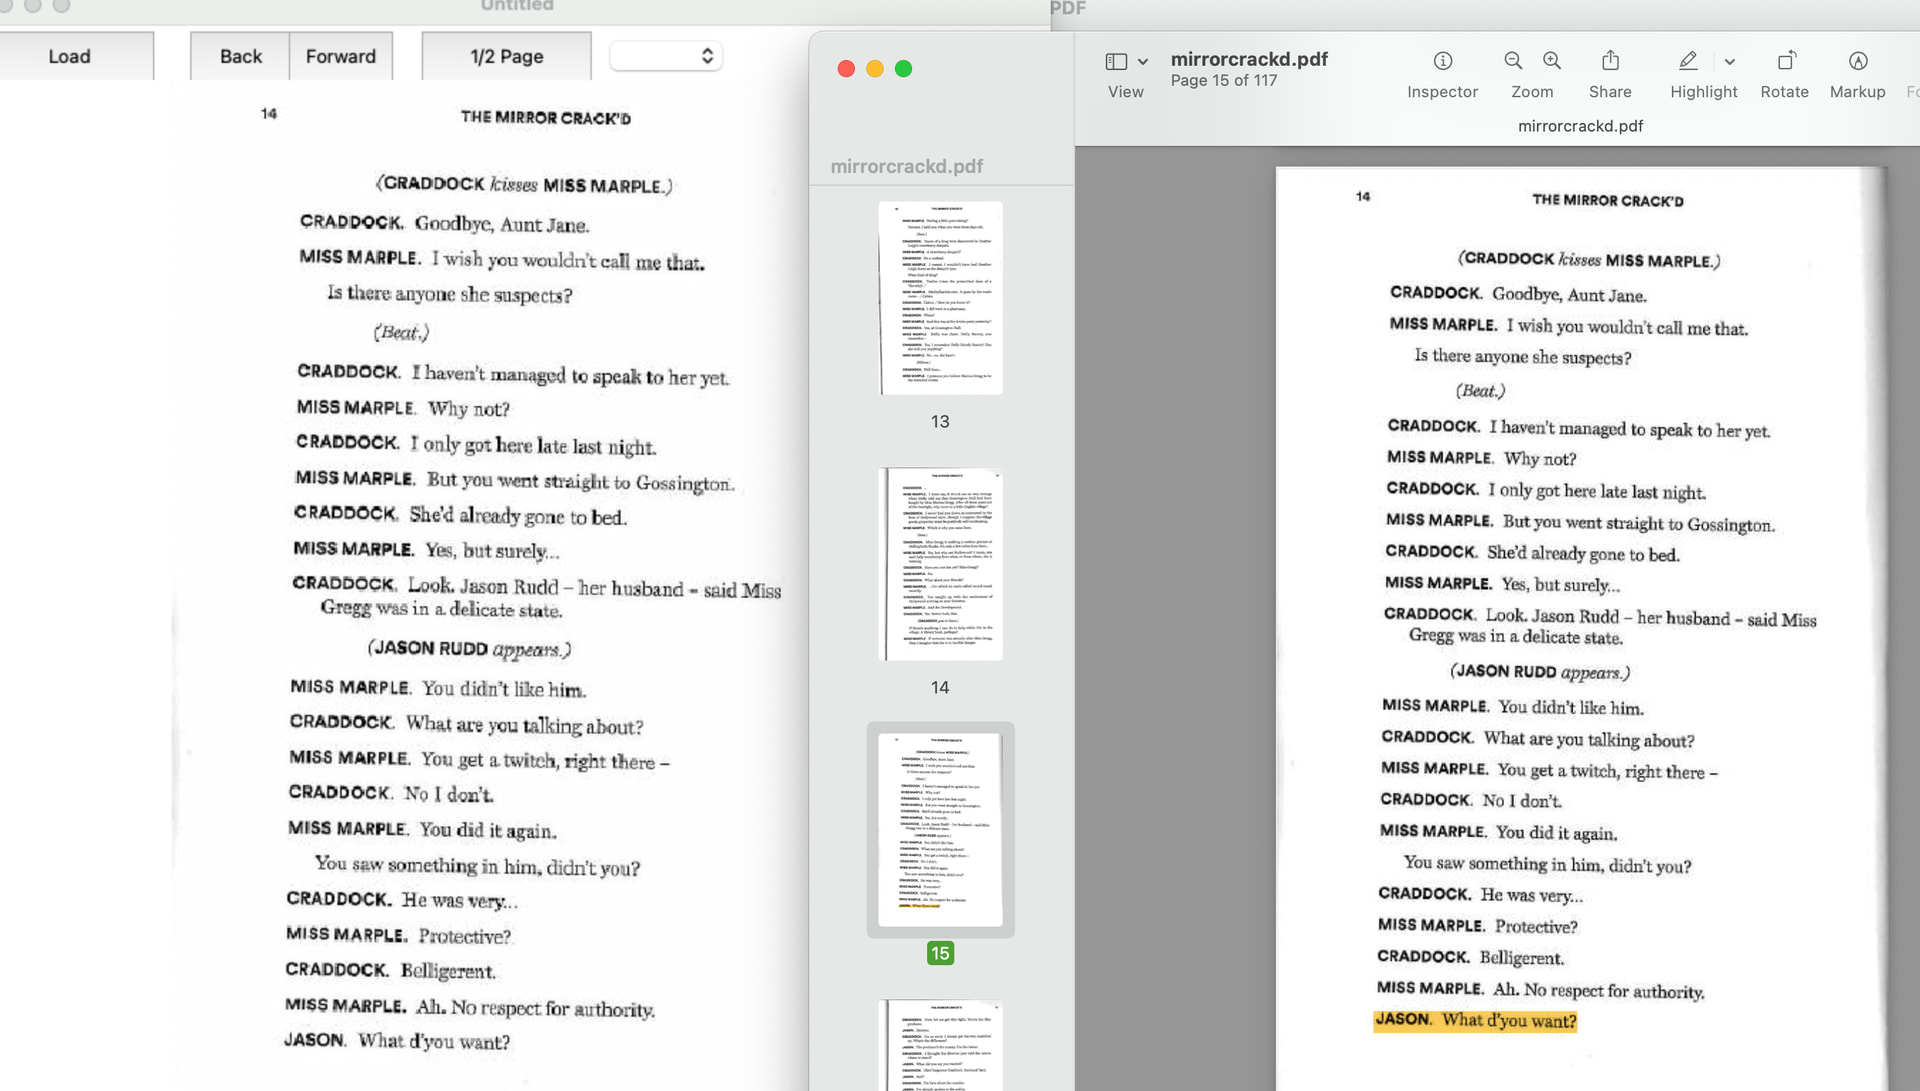The height and width of the screenshot is (1091, 1920).
Task: Open the Inspector info icon
Action: coord(1442,61)
